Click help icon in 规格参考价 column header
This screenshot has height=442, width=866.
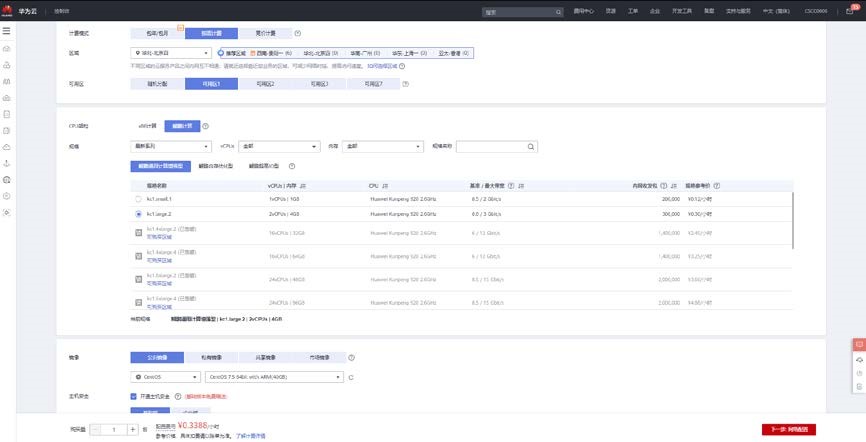coord(717,186)
